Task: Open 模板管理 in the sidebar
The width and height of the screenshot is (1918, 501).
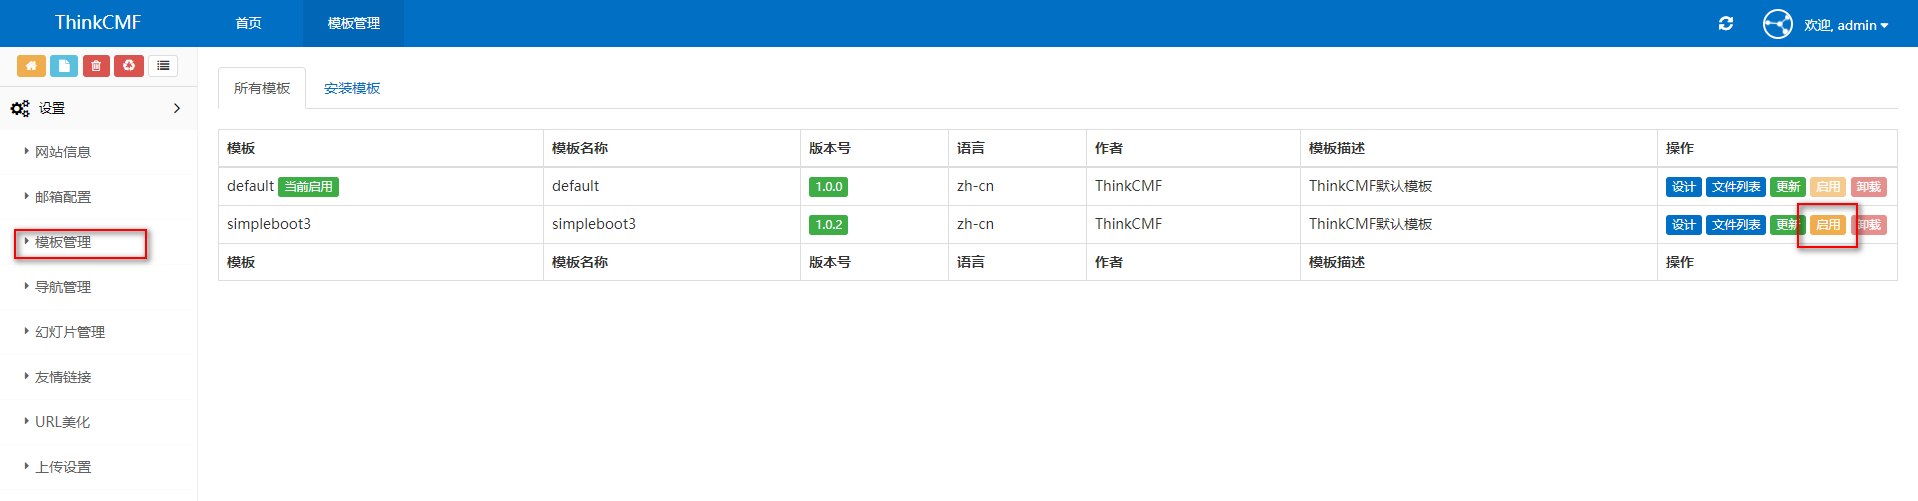Action: click(x=63, y=242)
